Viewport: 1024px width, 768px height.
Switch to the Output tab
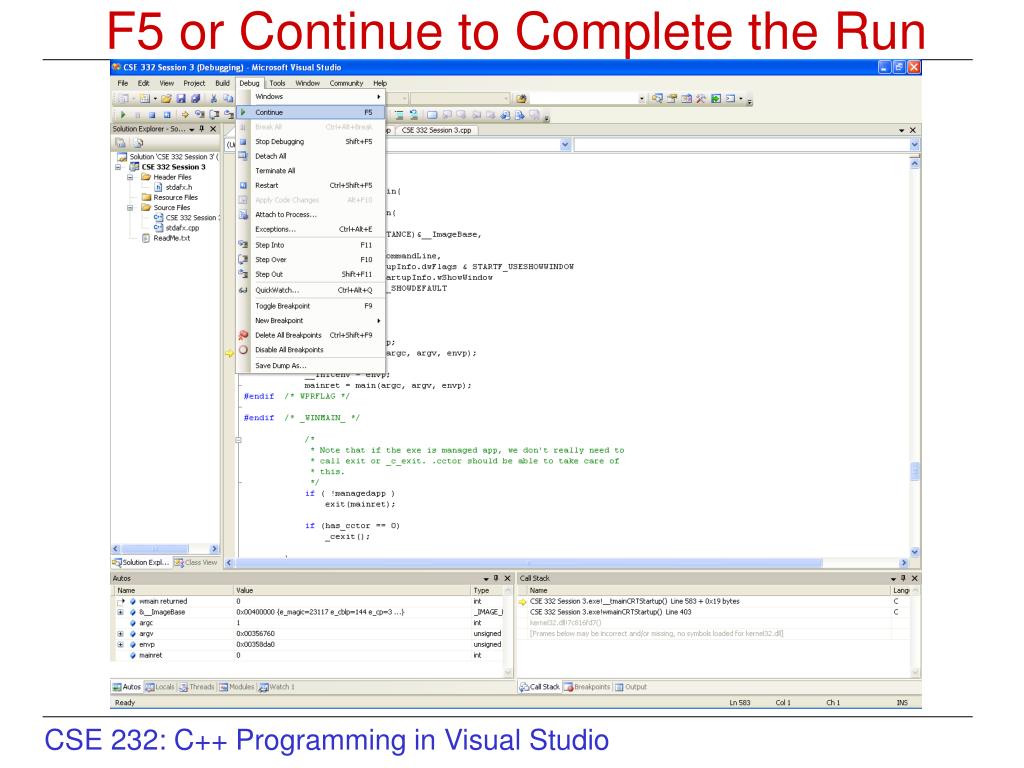coord(630,687)
